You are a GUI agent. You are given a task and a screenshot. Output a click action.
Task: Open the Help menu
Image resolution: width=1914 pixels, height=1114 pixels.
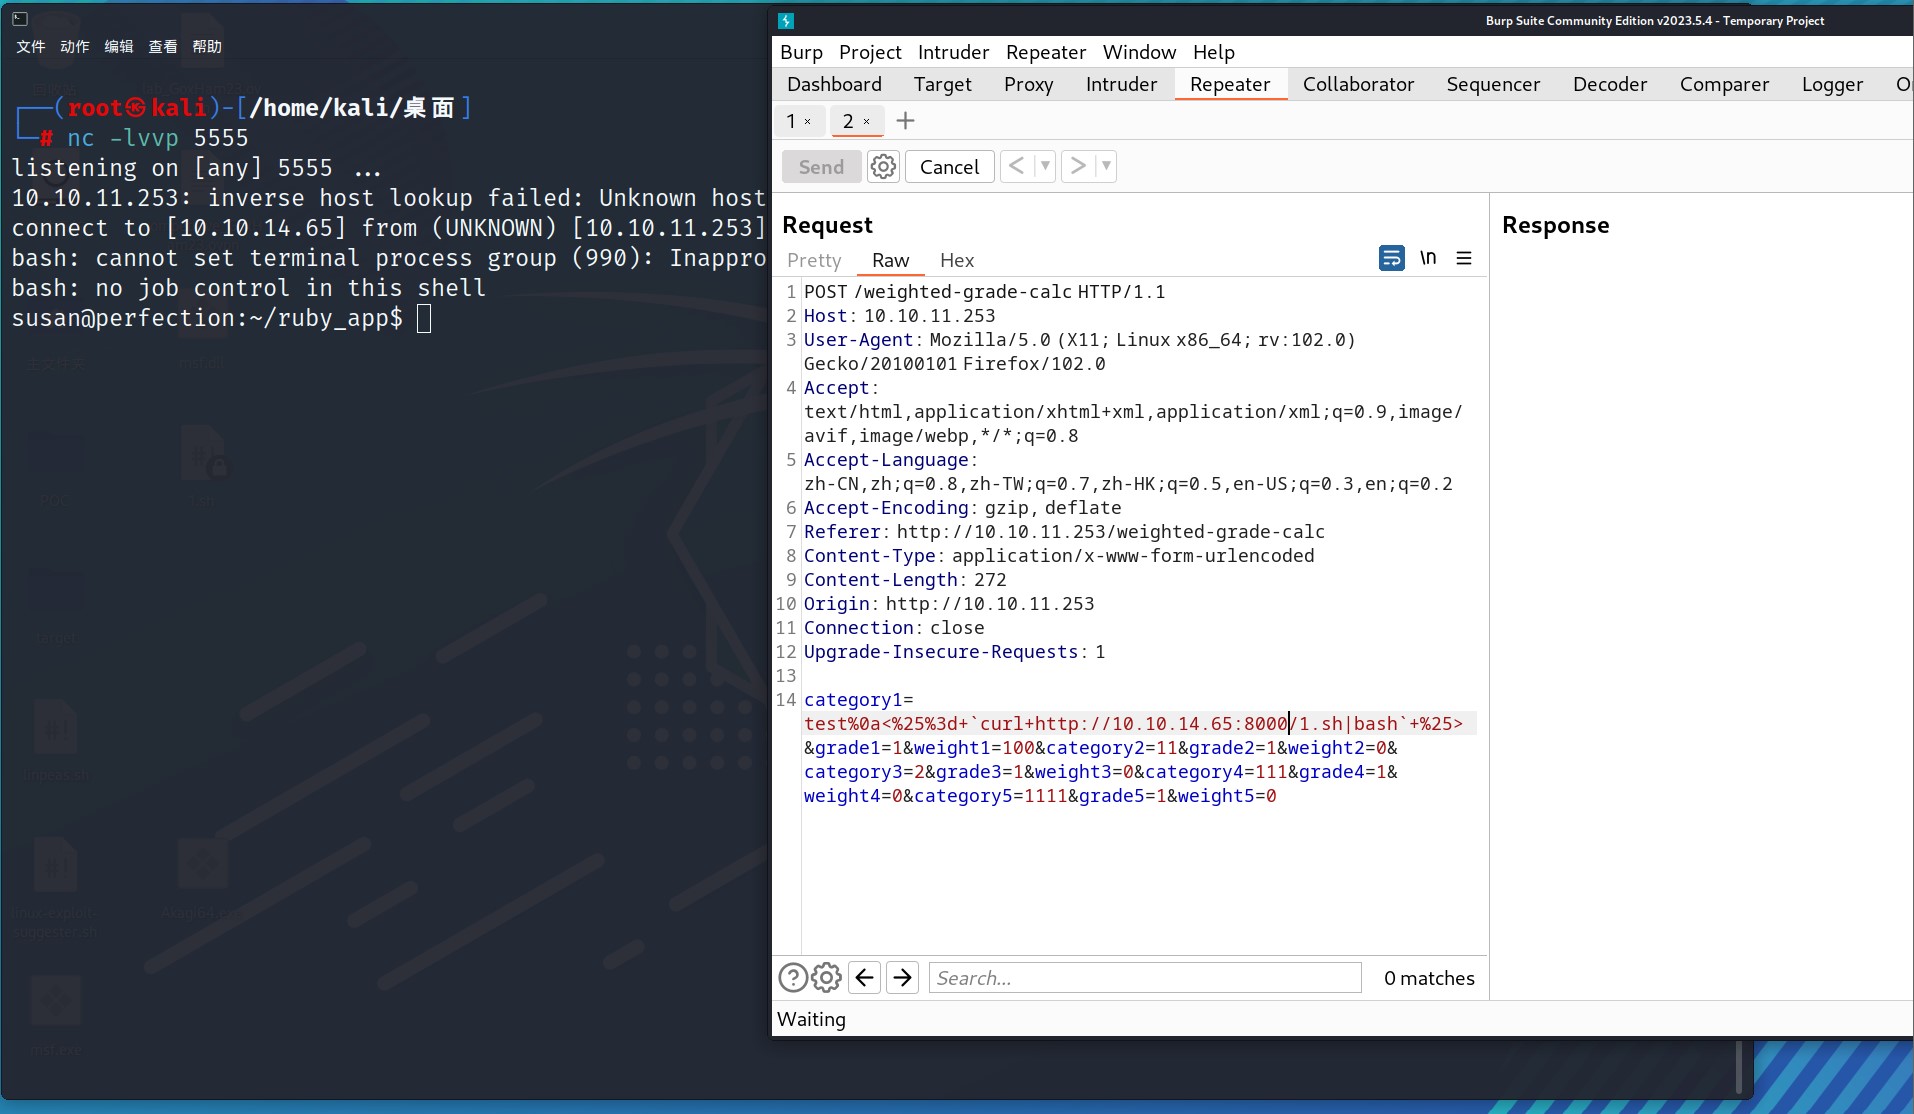pyautogui.click(x=1214, y=52)
